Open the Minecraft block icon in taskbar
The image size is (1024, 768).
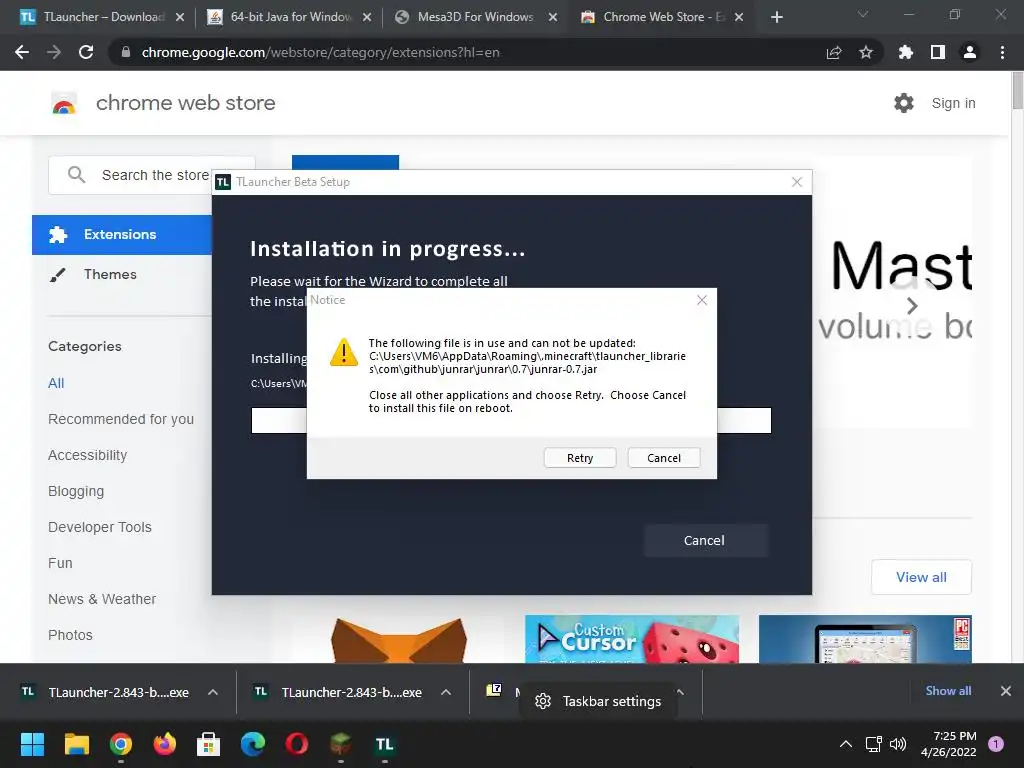point(340,744)
